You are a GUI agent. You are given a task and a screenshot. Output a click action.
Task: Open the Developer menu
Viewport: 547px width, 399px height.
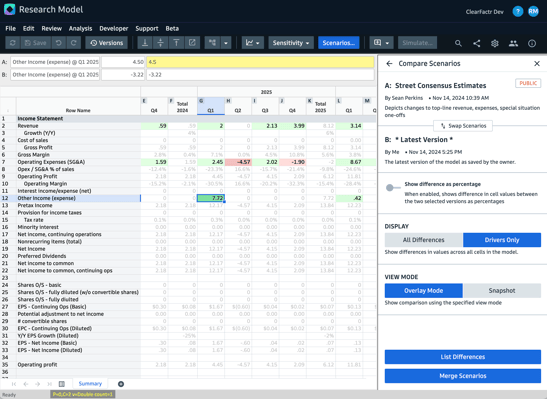(114, 29)
